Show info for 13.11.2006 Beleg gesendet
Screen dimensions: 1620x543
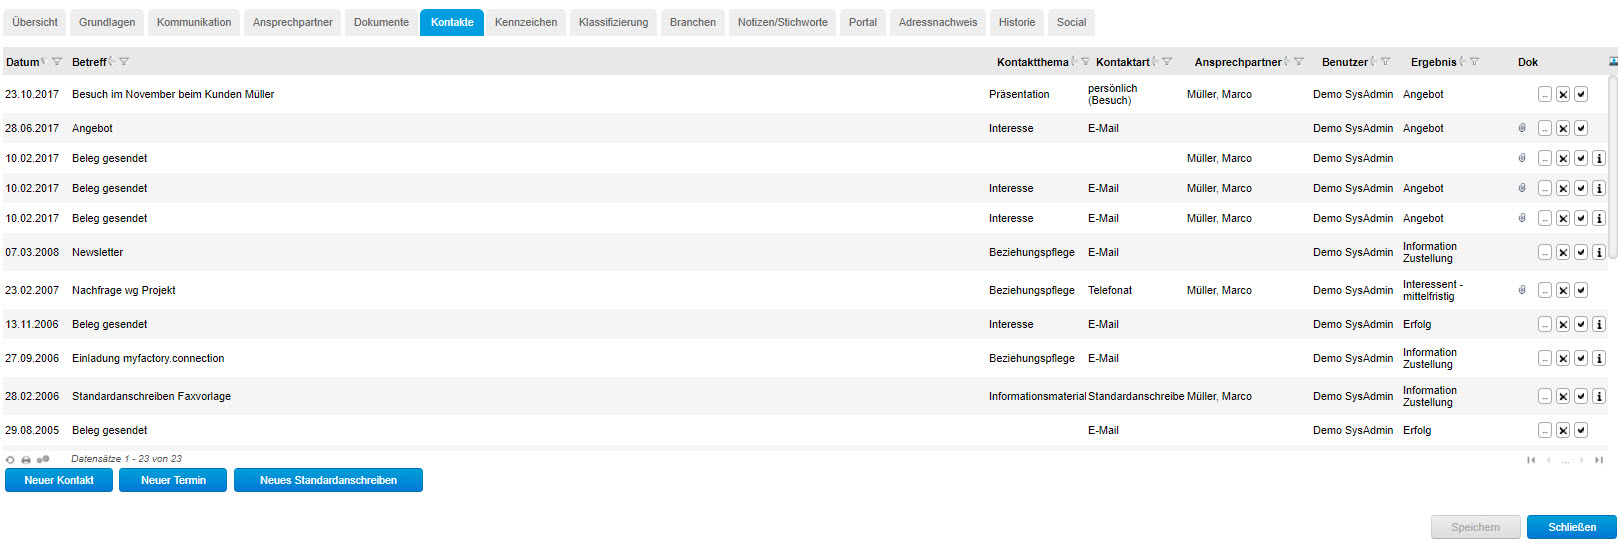(1599, 324)
